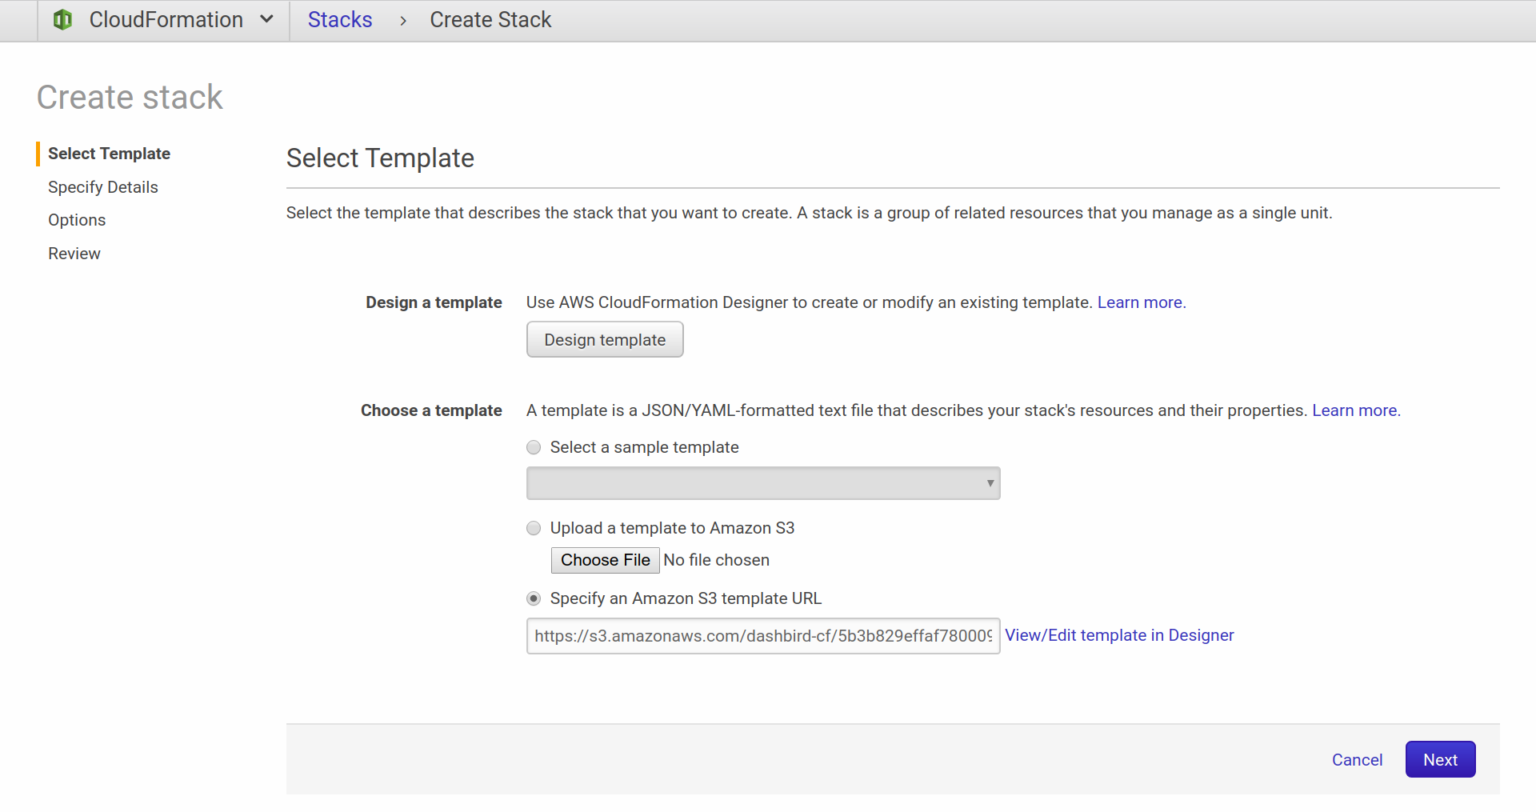Click the Choose File button
The image size is (1536, 812).
tap(604, 560)
